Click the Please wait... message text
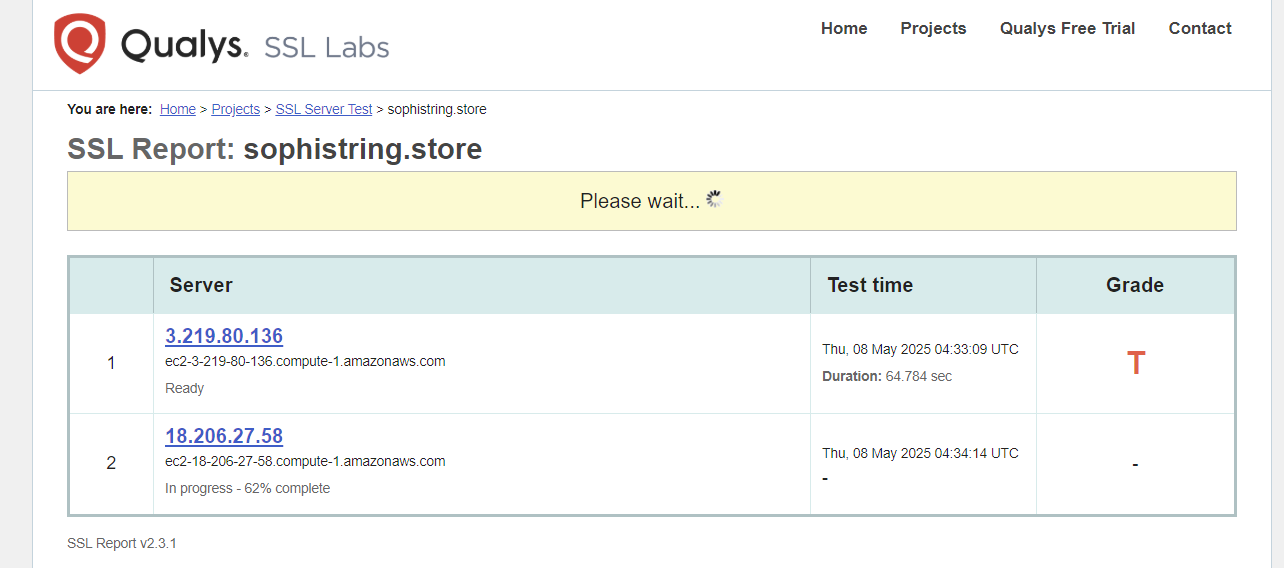This screenshot has height=568, width=1284. pyautogui.click(x=640, y=201)
